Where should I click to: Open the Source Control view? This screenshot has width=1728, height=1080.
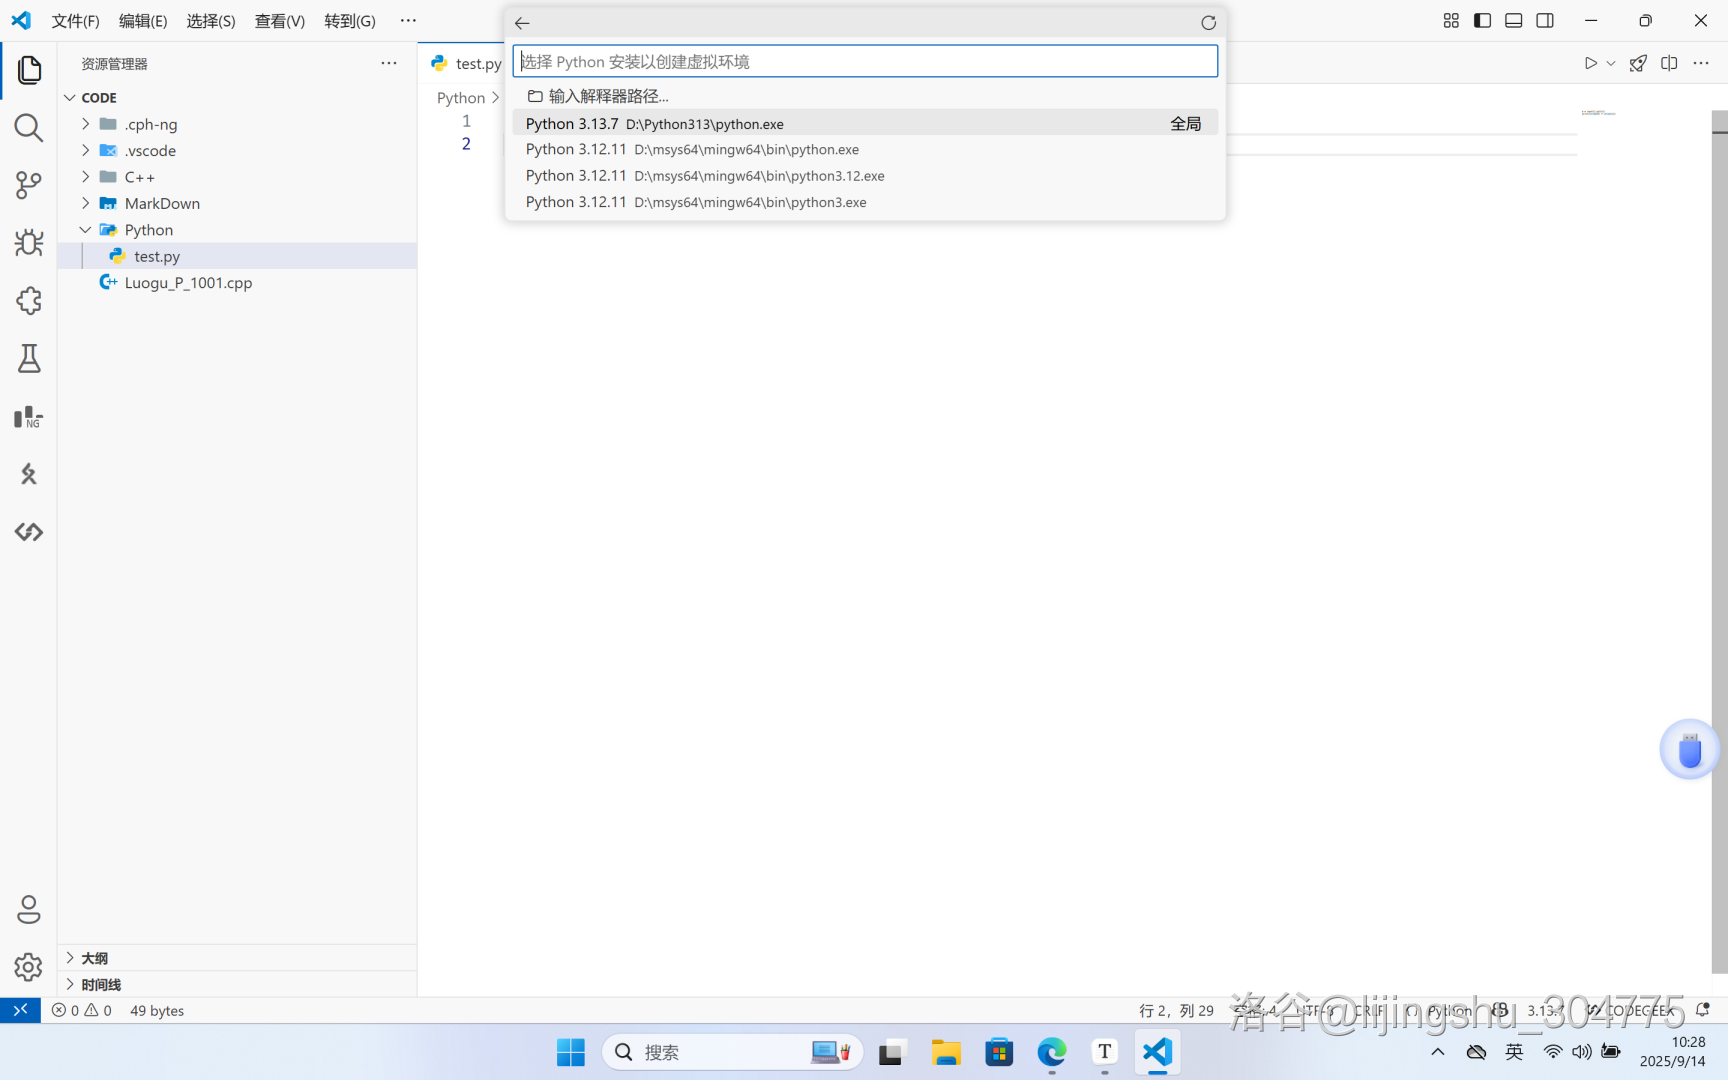point(28,185)
